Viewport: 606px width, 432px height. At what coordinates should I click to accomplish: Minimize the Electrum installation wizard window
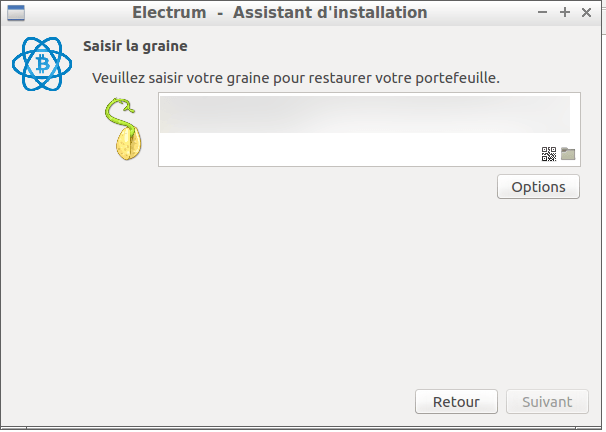542,12
